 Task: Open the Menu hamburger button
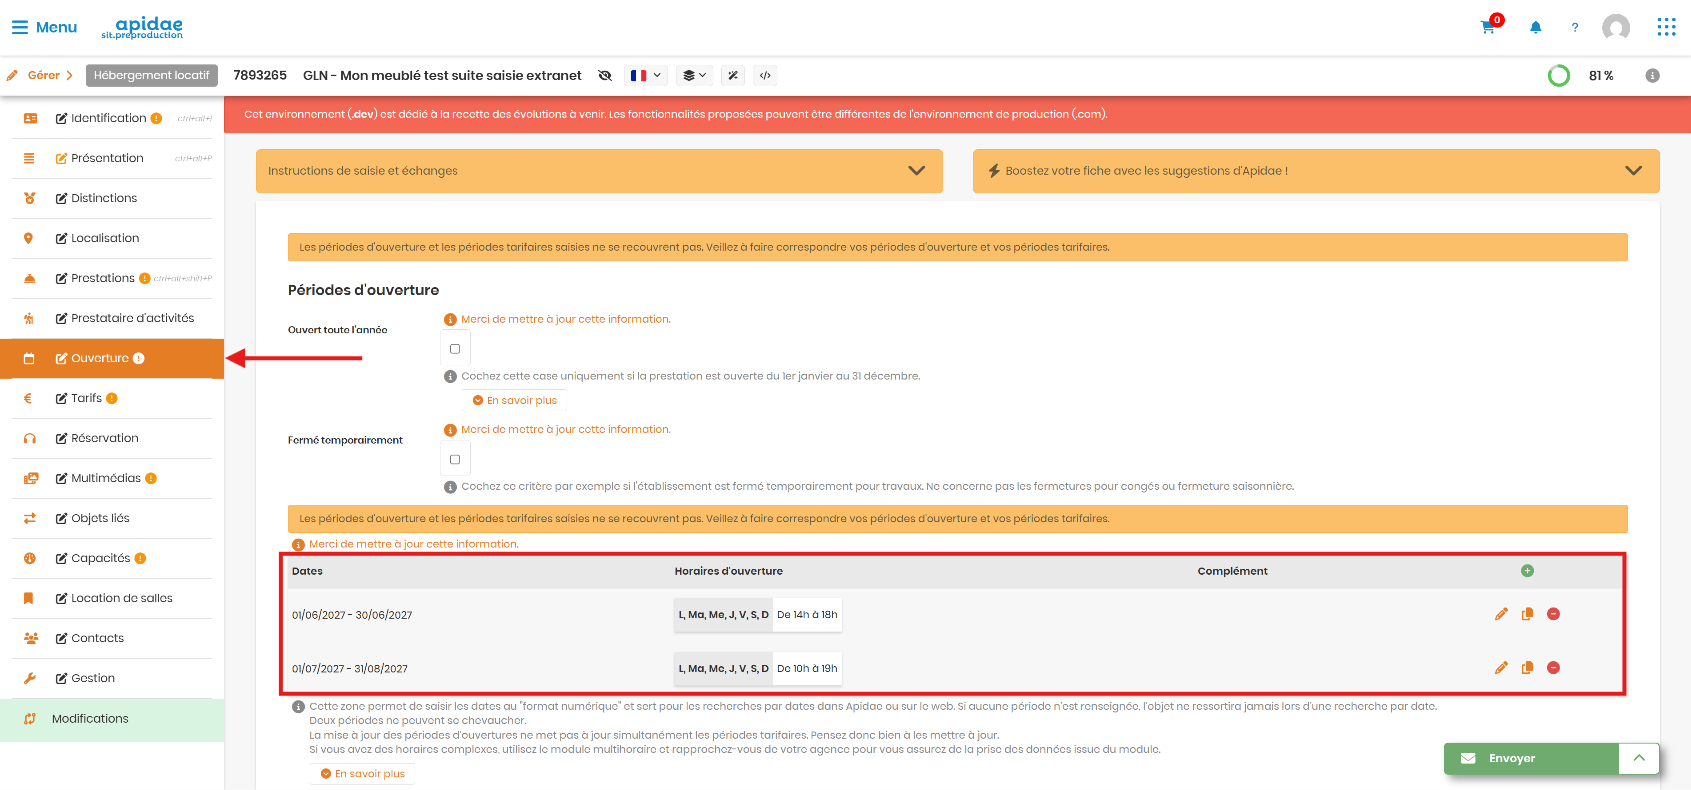point(44,27)
